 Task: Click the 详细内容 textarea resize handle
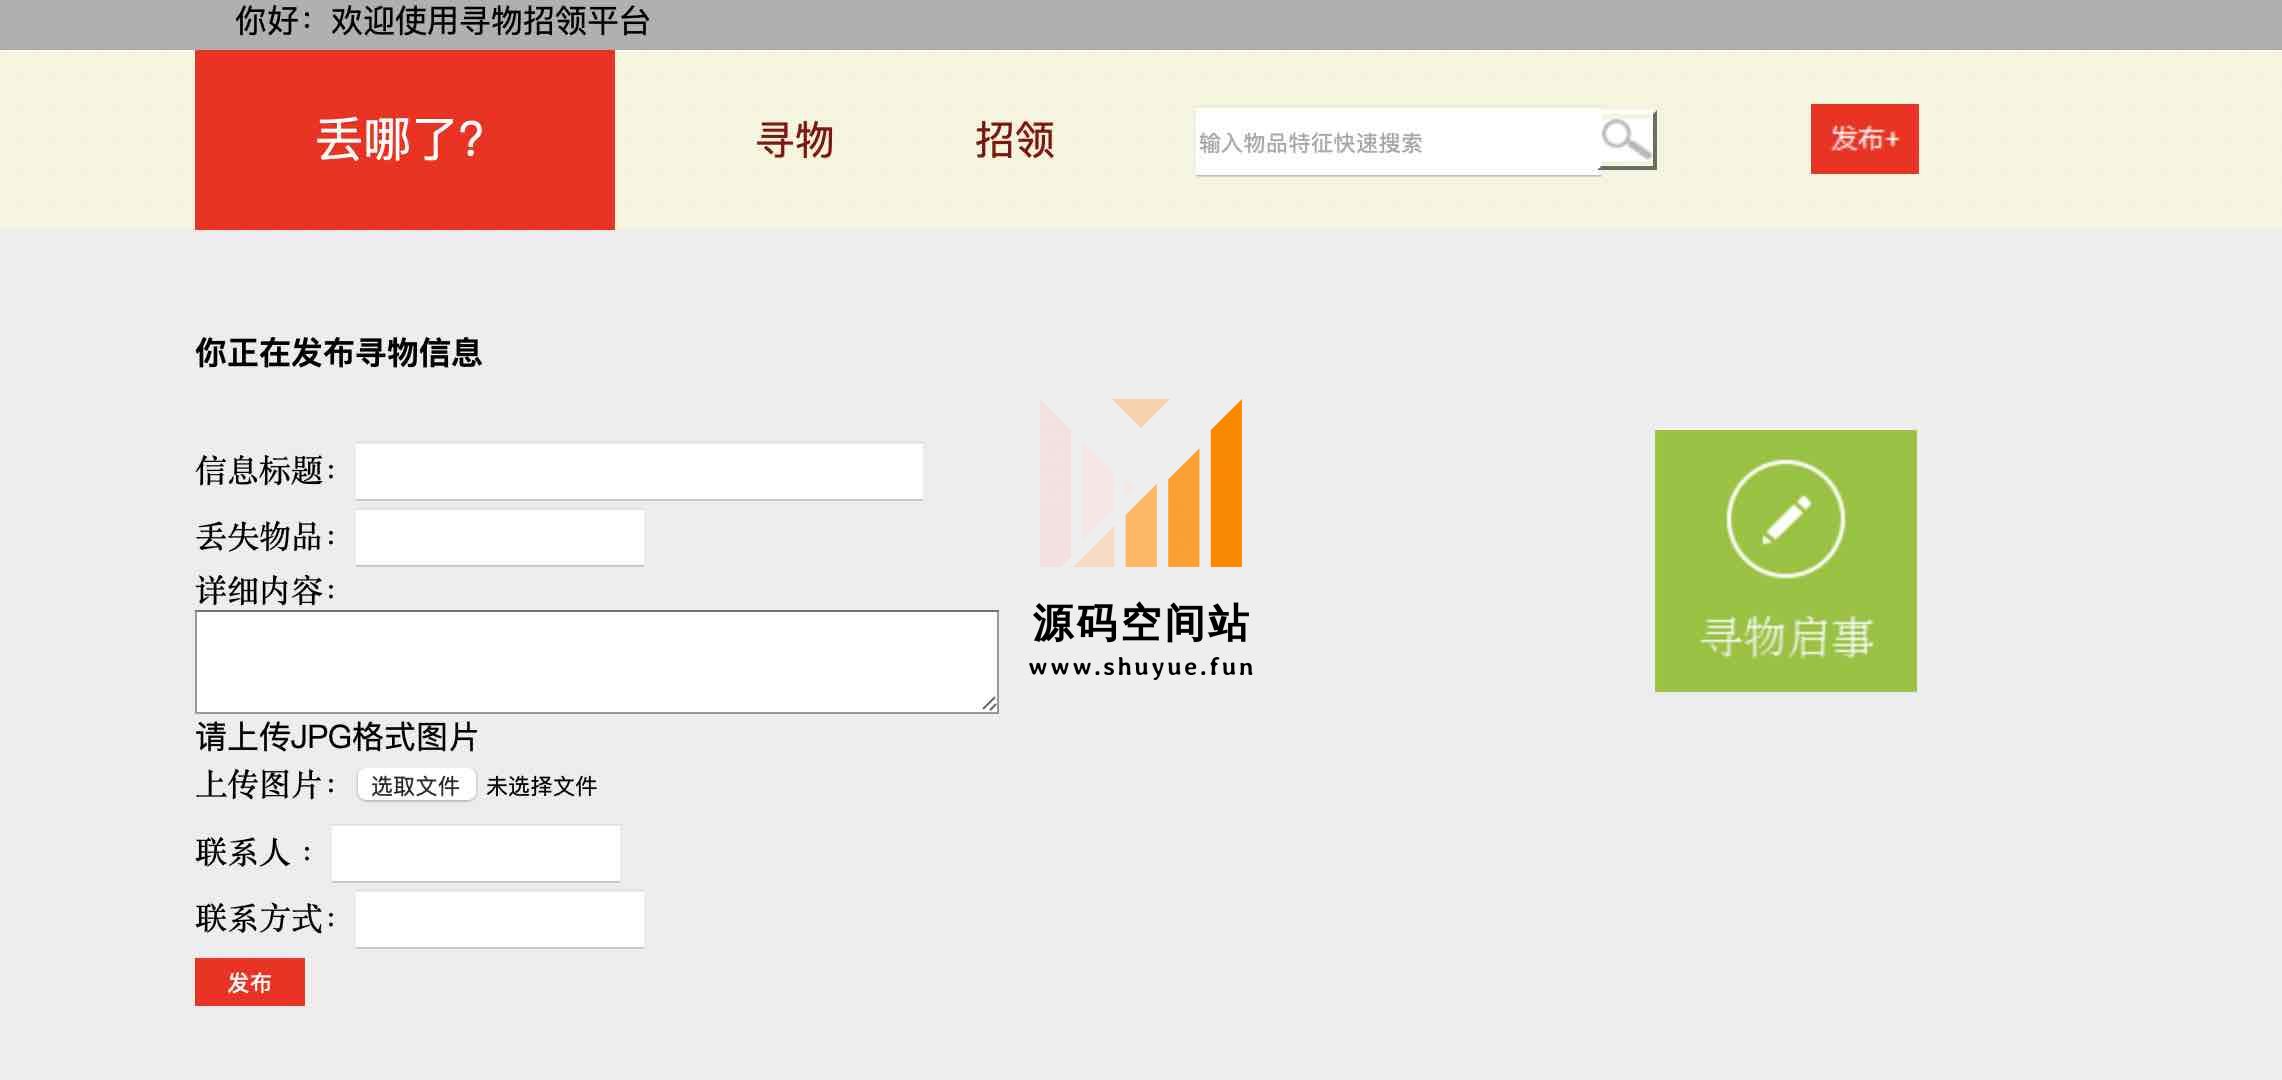pyautogui.click(x=989, y=704)
